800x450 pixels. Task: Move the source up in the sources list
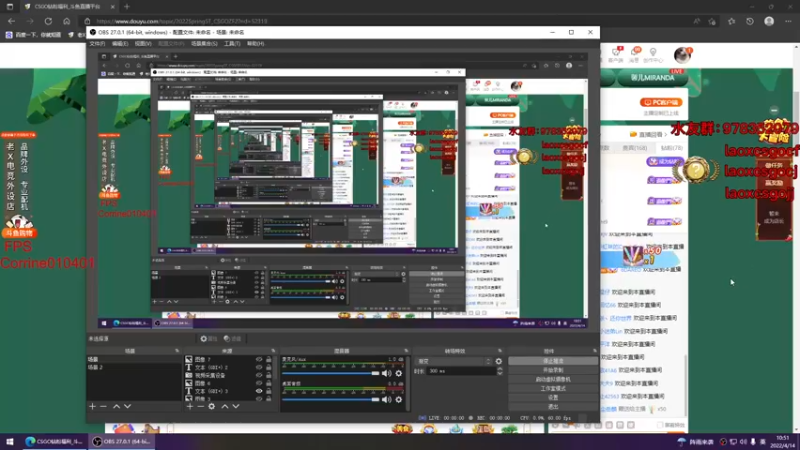click(x=224, y=407)
